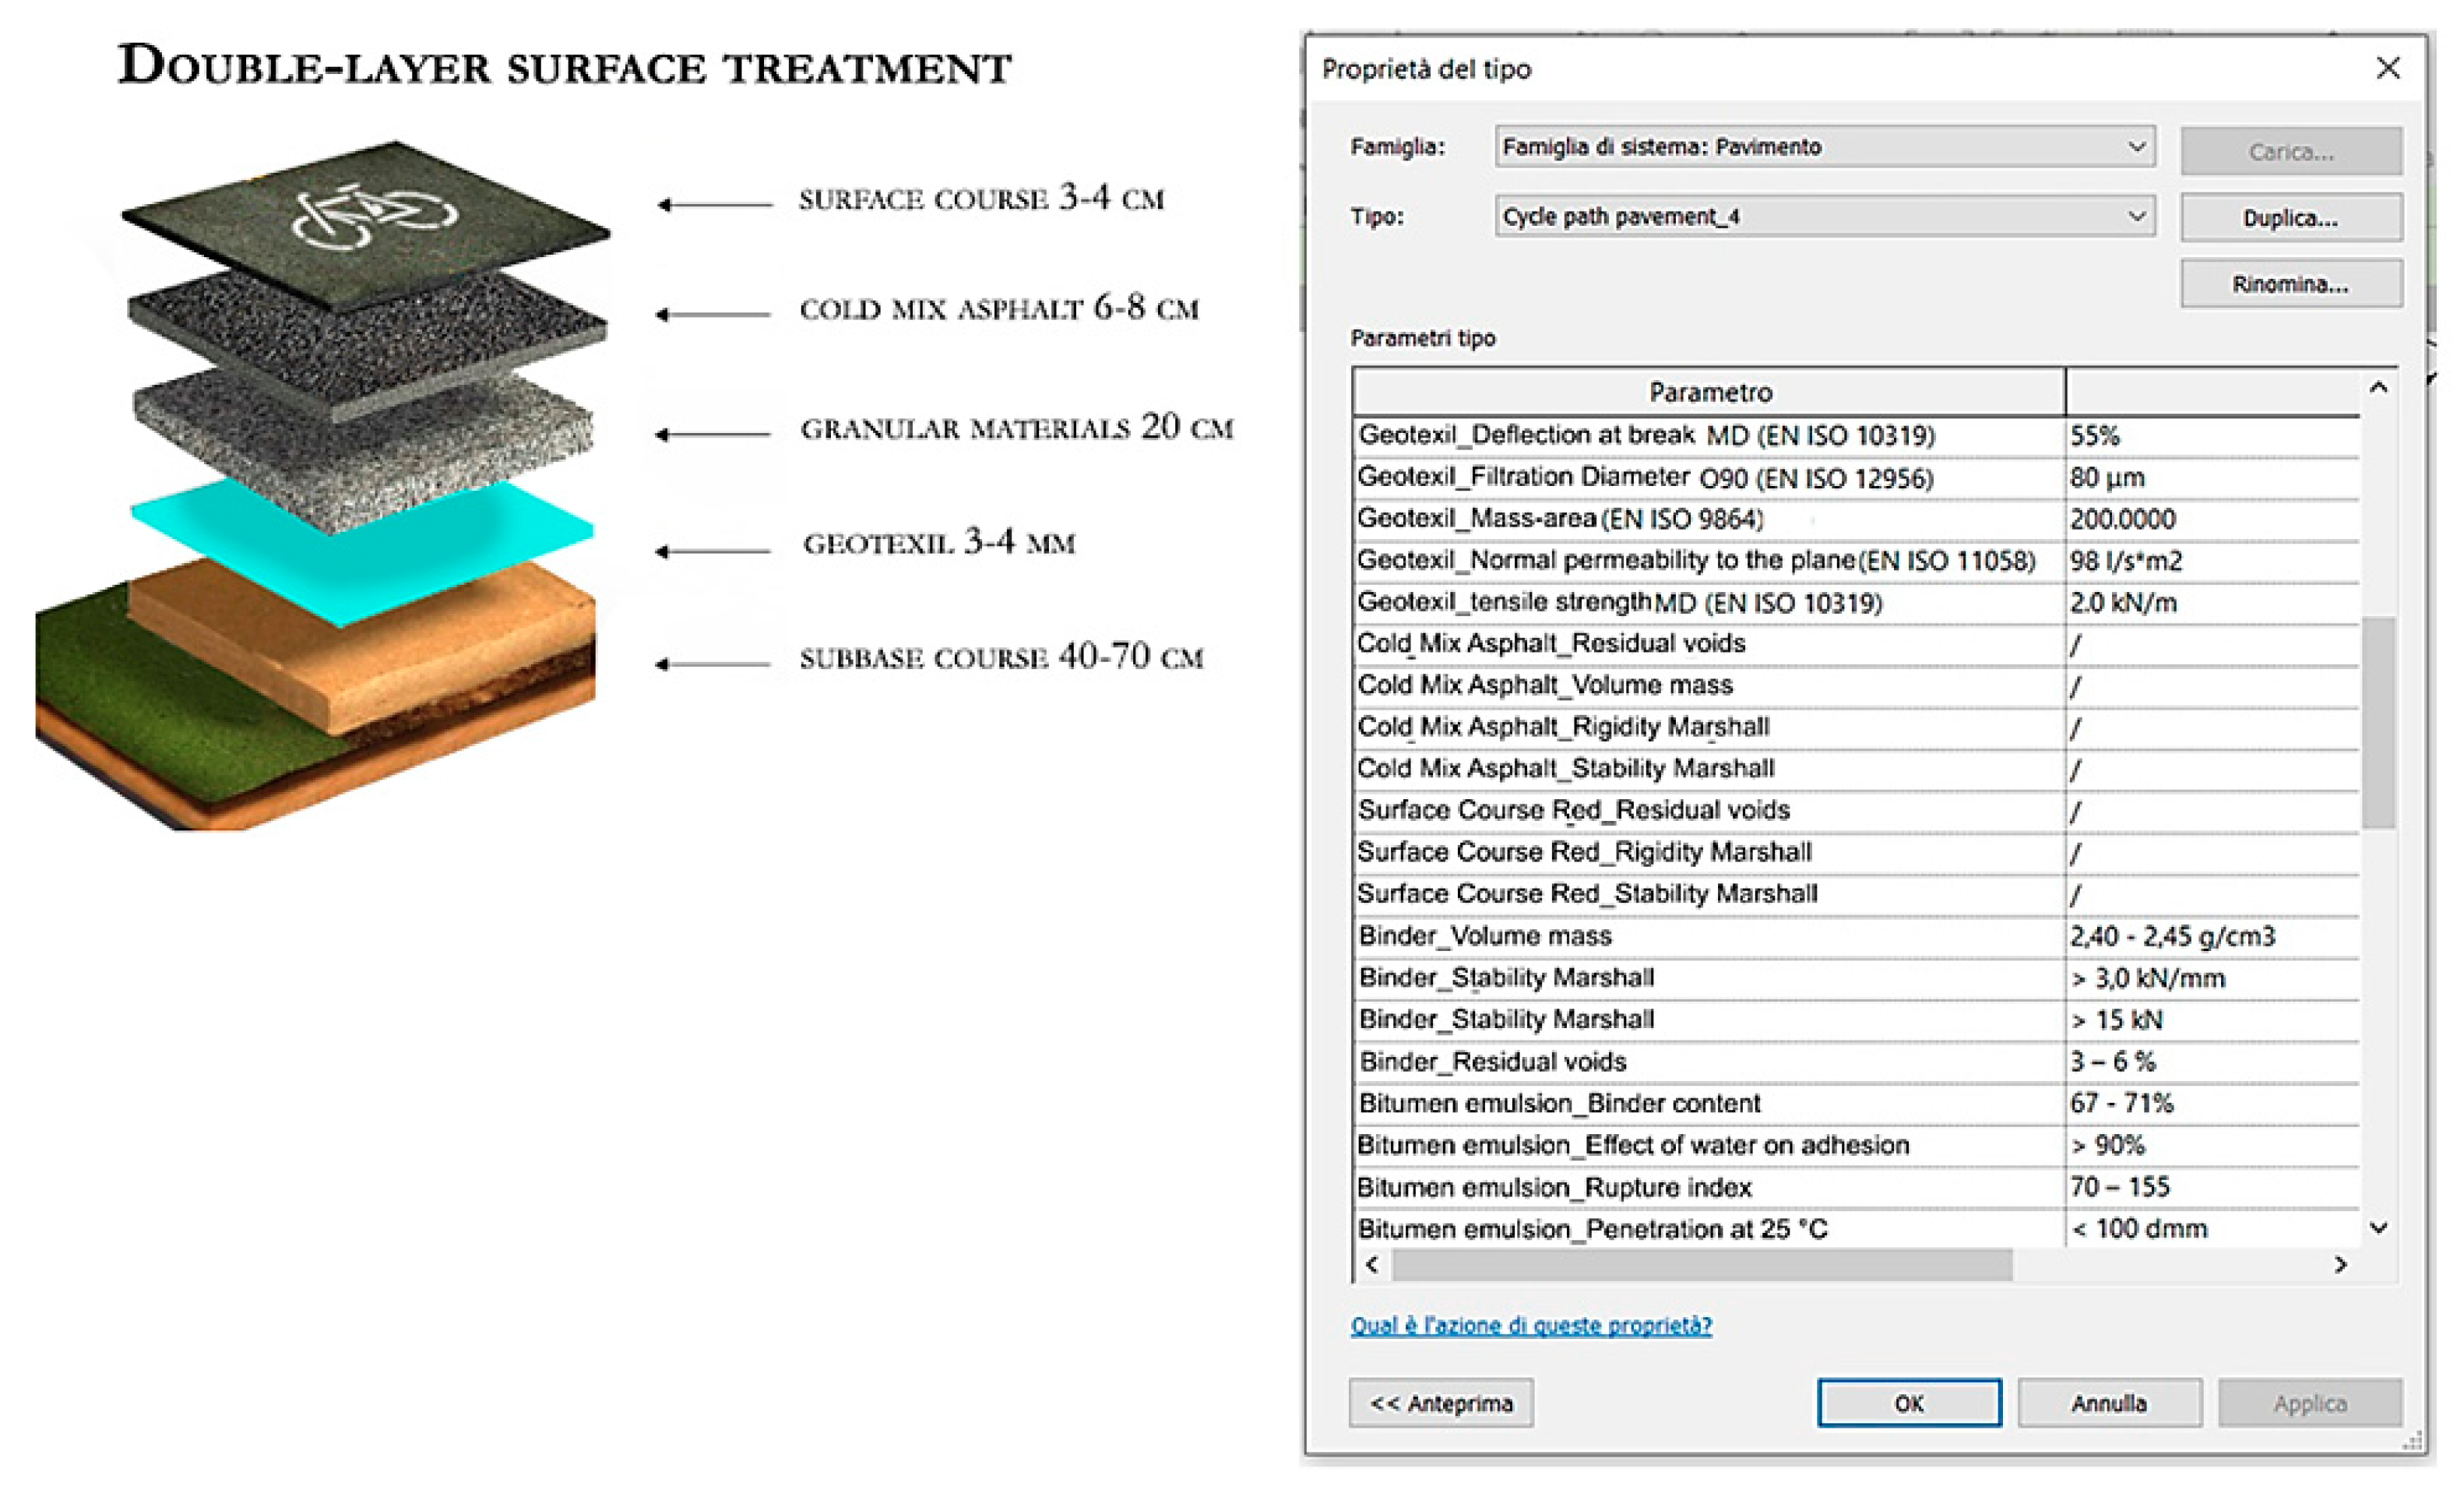The height and width of the screenshot is (1490, 2464).
Task: Confirm with the OK button
Action: [1908, 1403]
